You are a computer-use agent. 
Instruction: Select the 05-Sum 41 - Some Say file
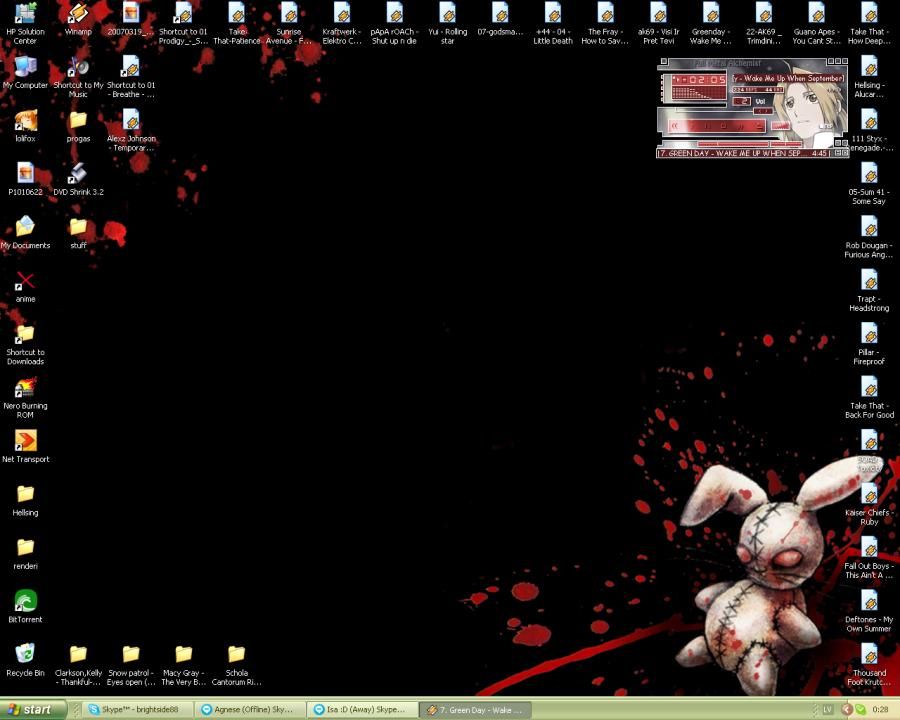click(869, 184)
